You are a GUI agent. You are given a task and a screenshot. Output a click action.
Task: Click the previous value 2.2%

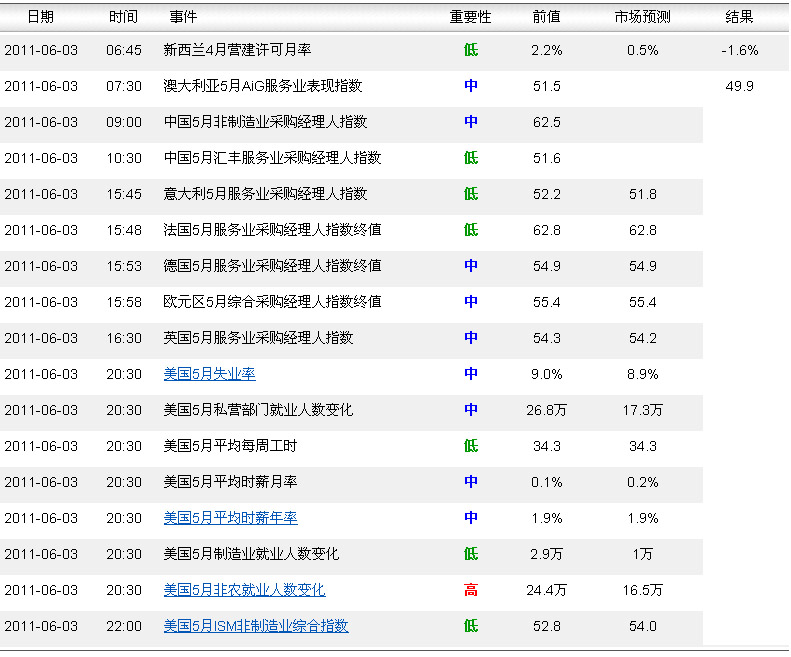pyautogui.click(x=547, y=50)
